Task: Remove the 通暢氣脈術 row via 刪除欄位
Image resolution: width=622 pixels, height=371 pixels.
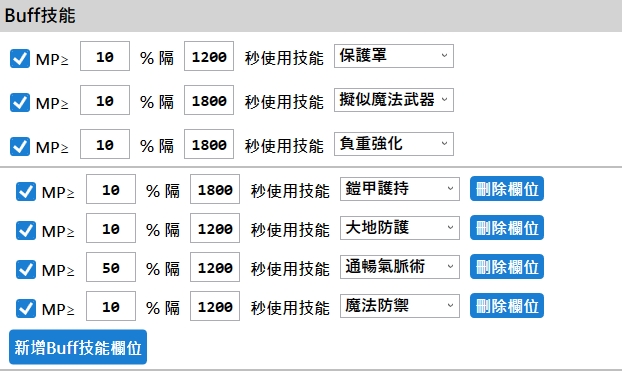Action: 507,267
